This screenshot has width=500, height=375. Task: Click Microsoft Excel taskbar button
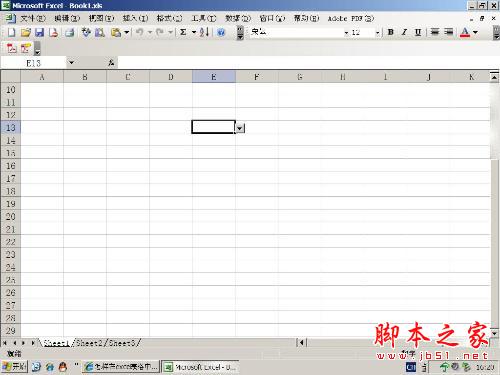click(201, 367)
